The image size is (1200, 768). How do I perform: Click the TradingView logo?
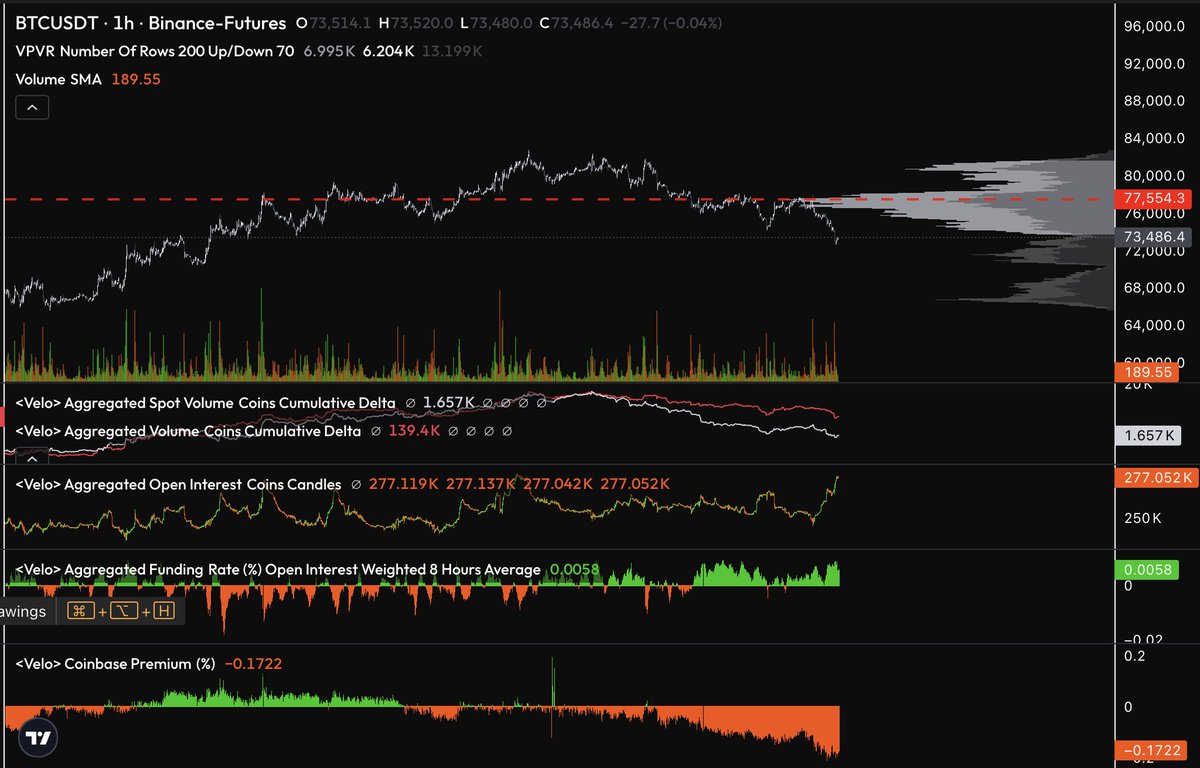38,739
